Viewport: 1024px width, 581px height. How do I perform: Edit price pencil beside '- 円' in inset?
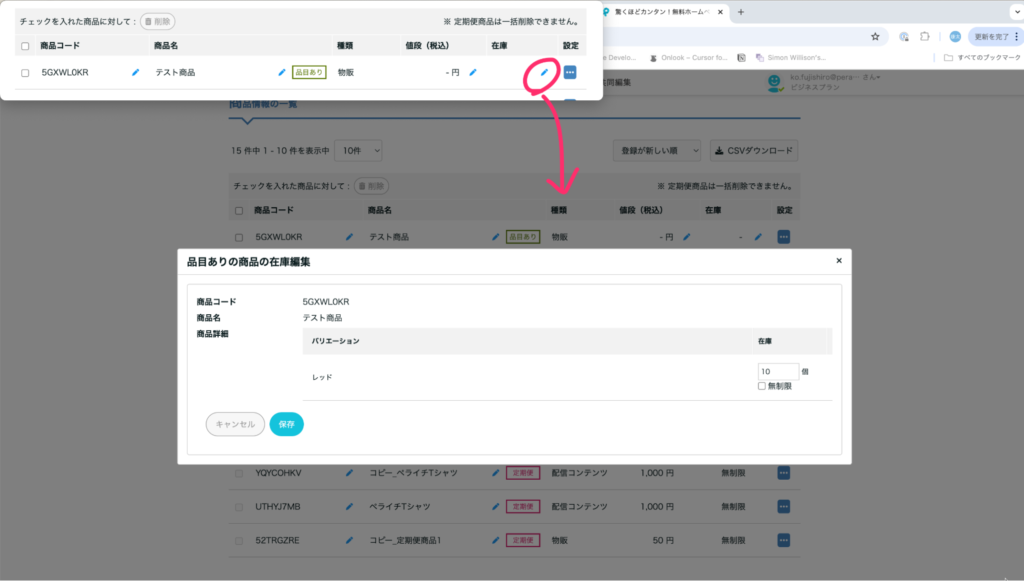point(473,72)
